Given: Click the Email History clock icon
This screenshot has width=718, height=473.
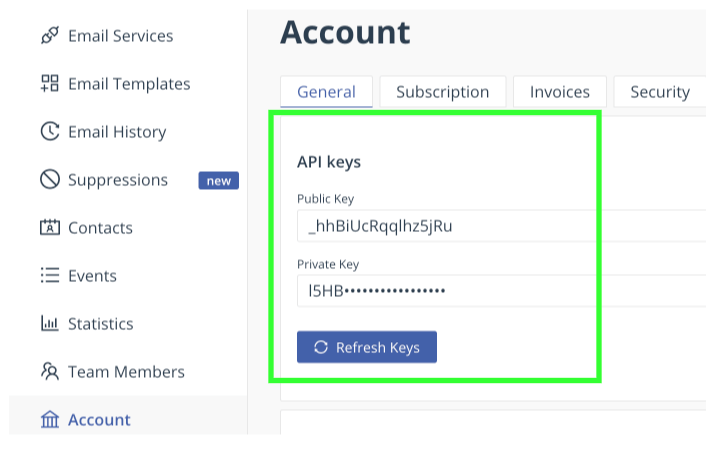Looking at the screenshot, I should (50, 131).
